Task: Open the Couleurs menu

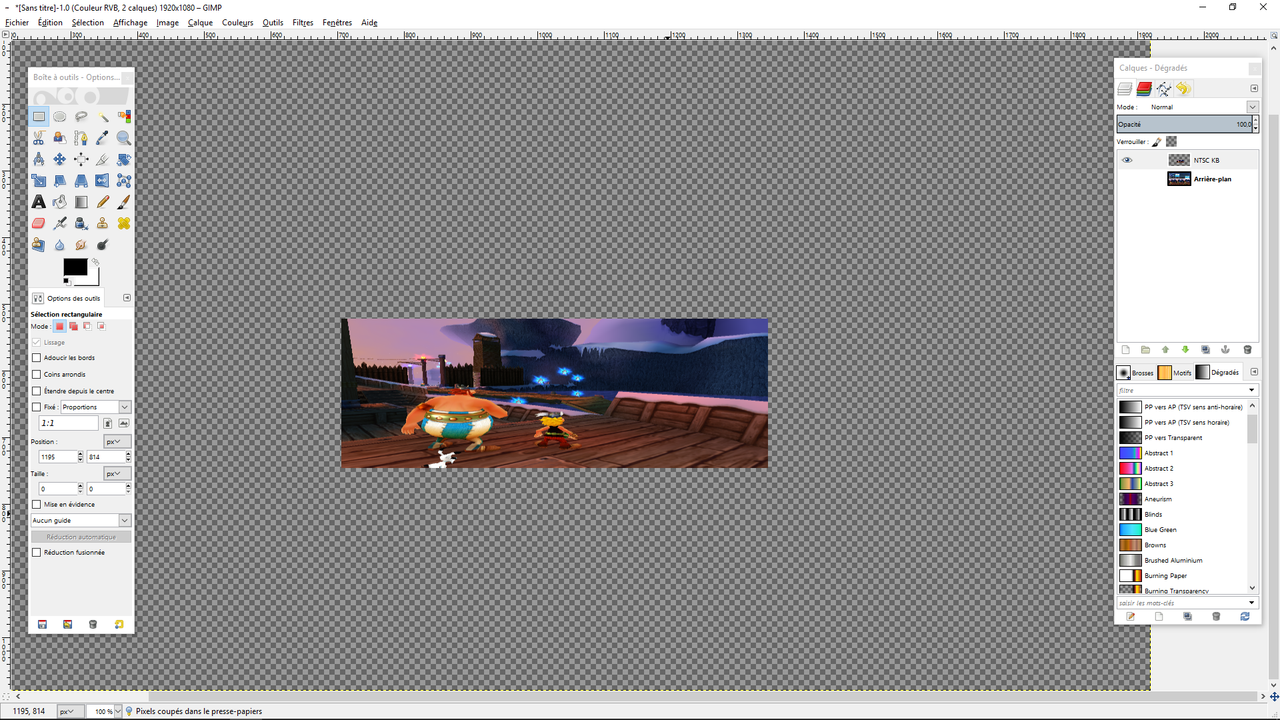Action: [x=238, y=22]
